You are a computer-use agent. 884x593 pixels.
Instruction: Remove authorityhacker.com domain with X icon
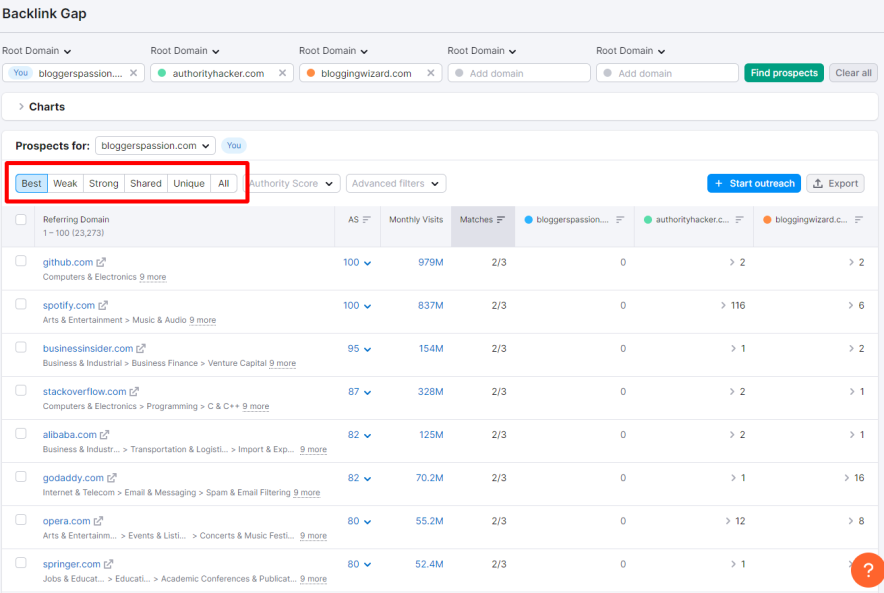click(x=282, y=73)
